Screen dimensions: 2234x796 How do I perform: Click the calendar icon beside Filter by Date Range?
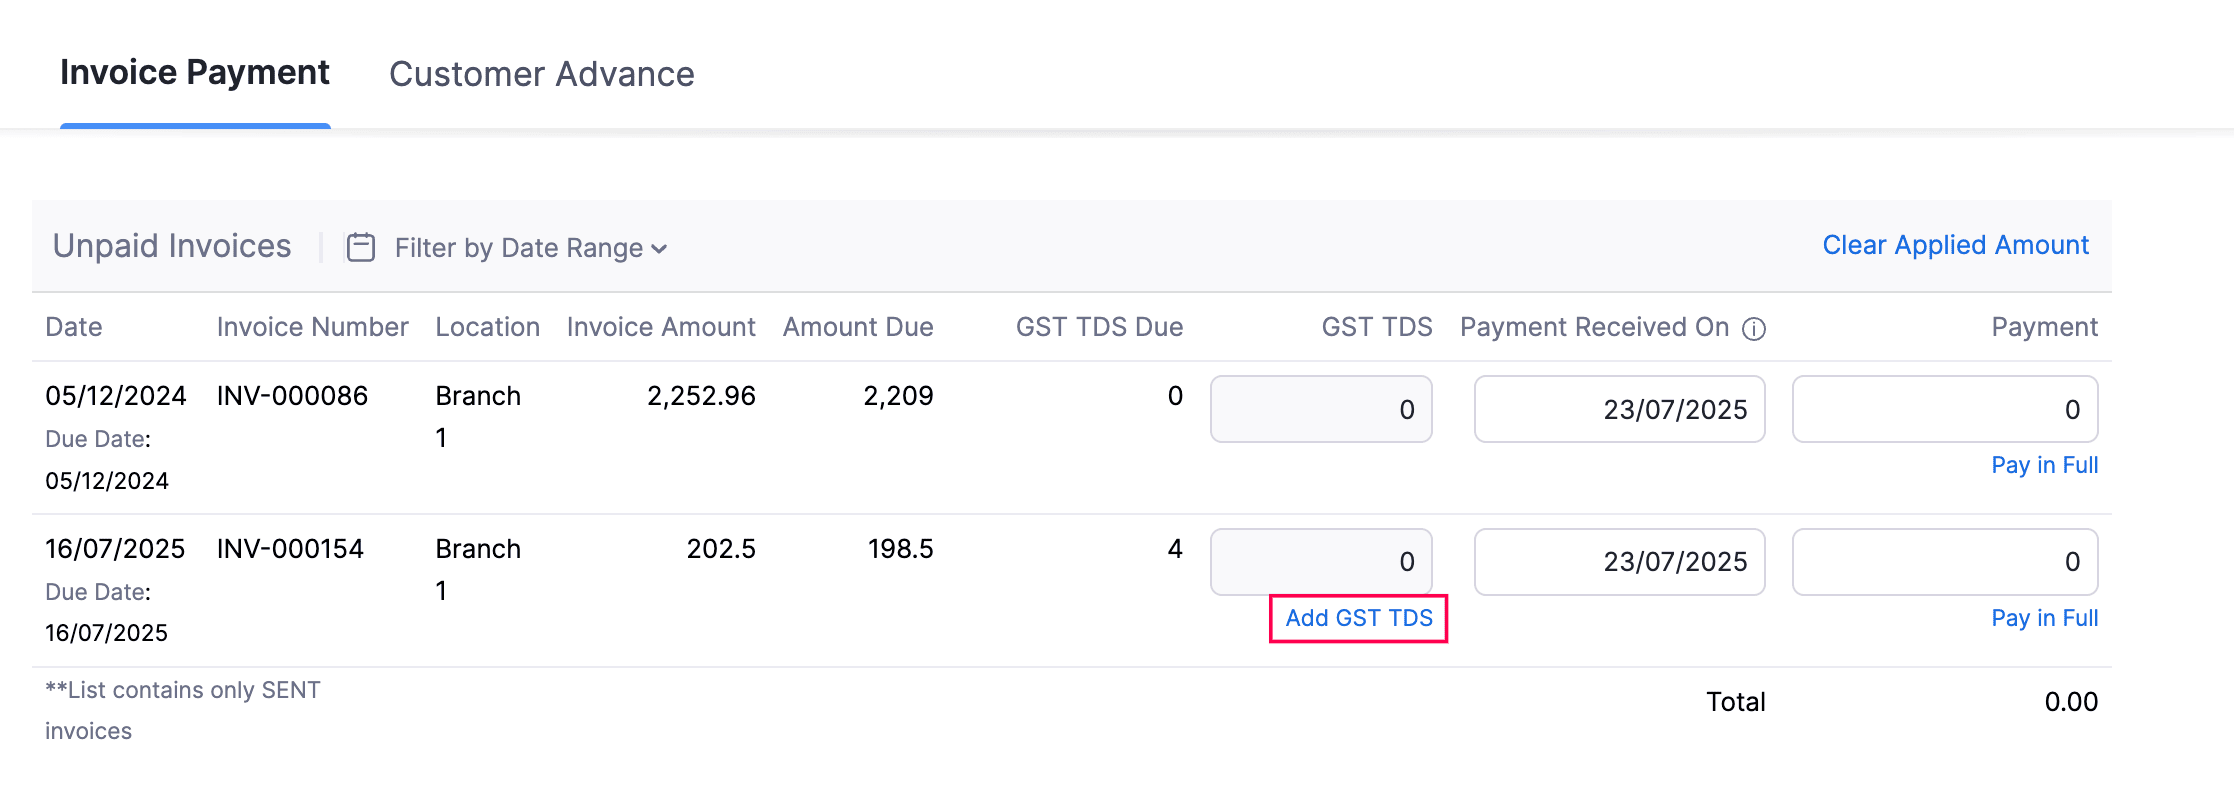[359, 247]
